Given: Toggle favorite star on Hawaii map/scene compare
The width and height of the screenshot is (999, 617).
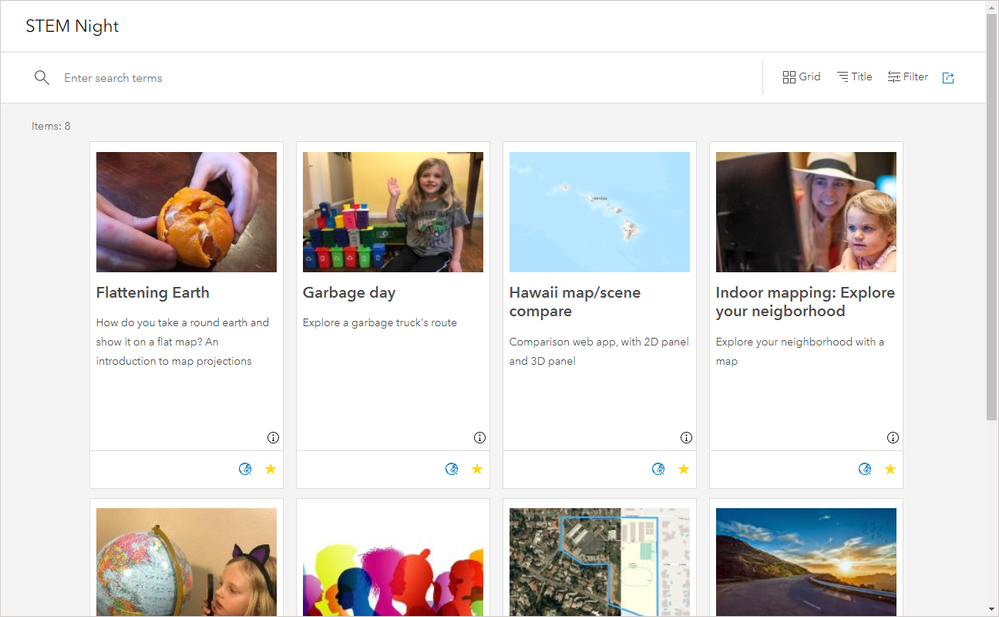Looking at the screenshot, I should [684, 469].
